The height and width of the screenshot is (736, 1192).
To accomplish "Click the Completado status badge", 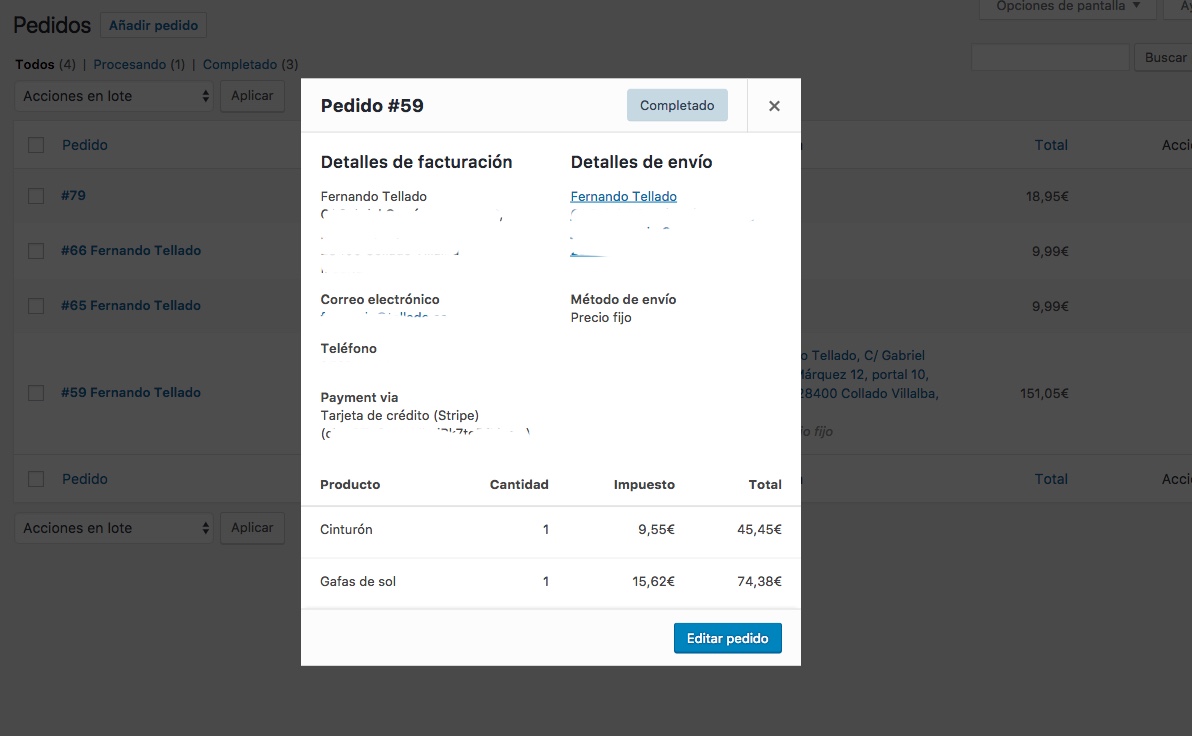I will coord(677,105).
